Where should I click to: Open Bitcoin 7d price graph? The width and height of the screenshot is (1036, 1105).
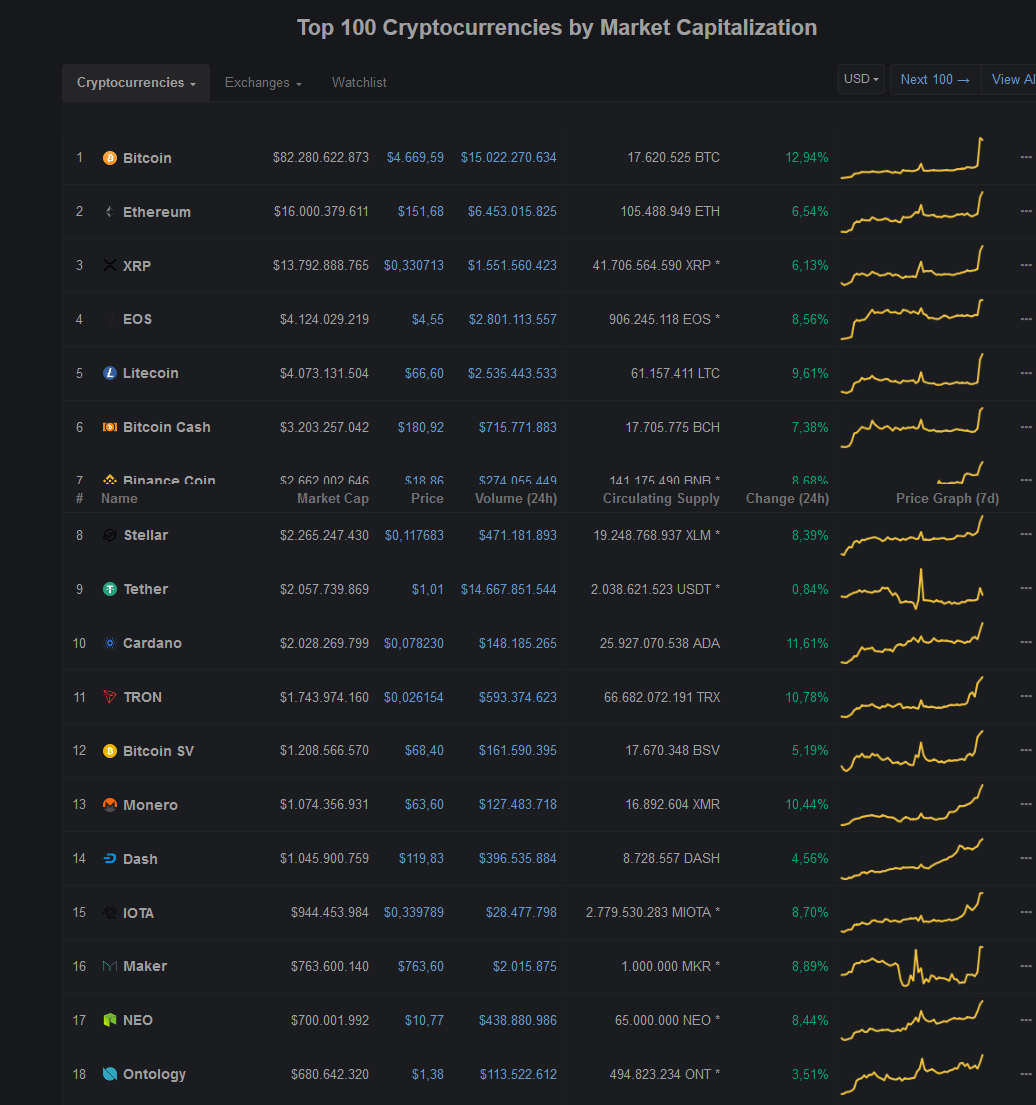912,158
